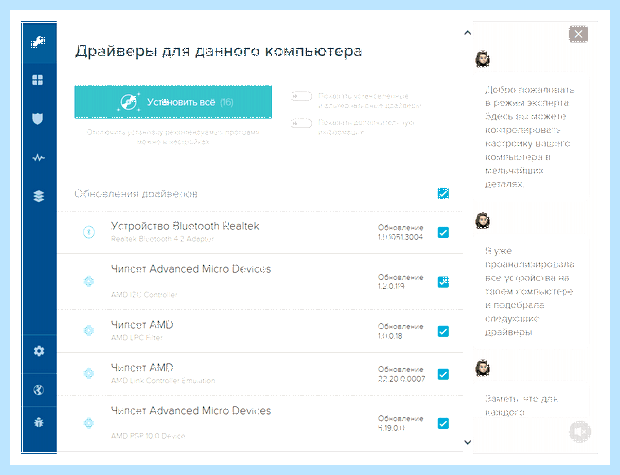The width and height of the screenshot is (620, 475).
Task: Click the bug report icon in sidebar
Action: click(39, 422)
